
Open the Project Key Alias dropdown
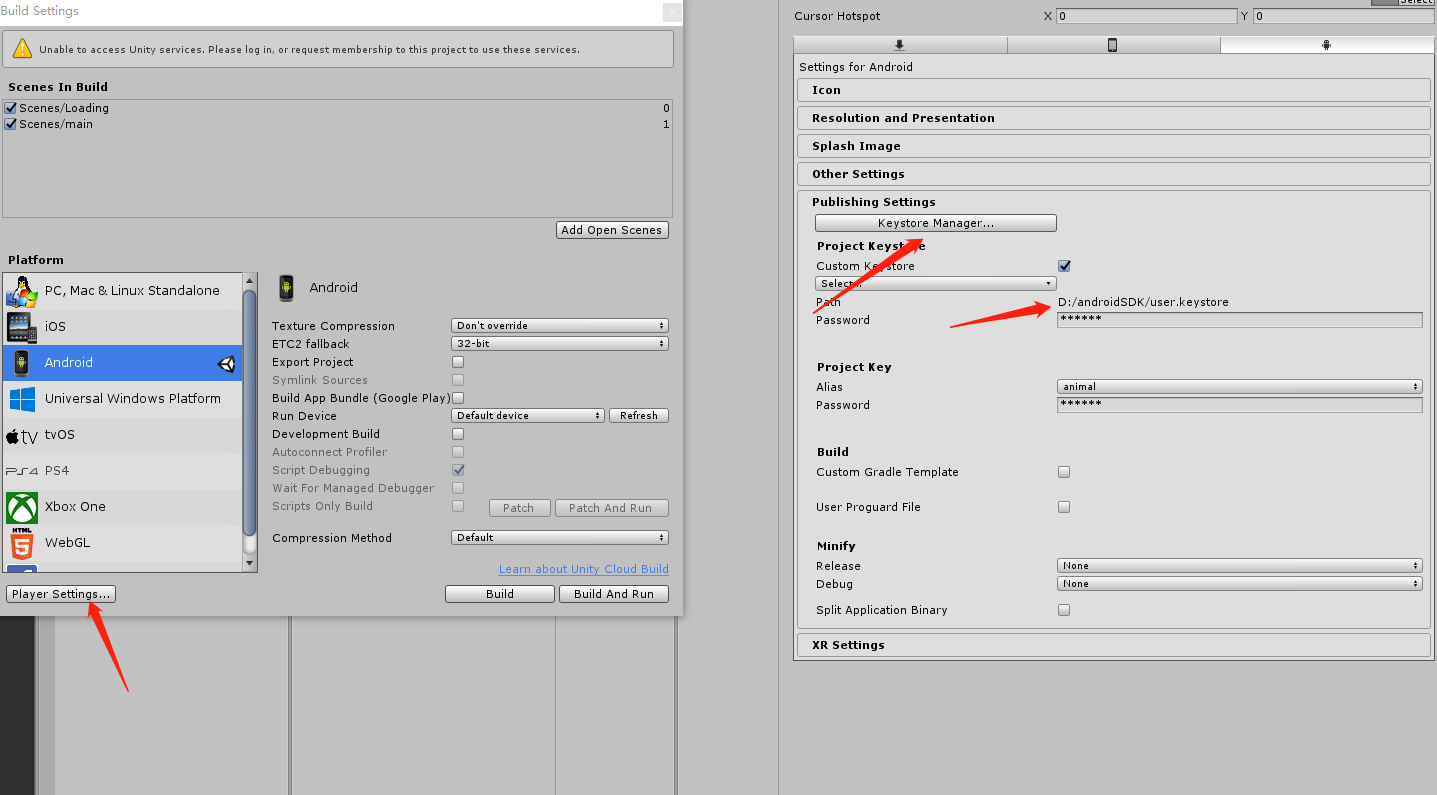[x=1240, y=387]
